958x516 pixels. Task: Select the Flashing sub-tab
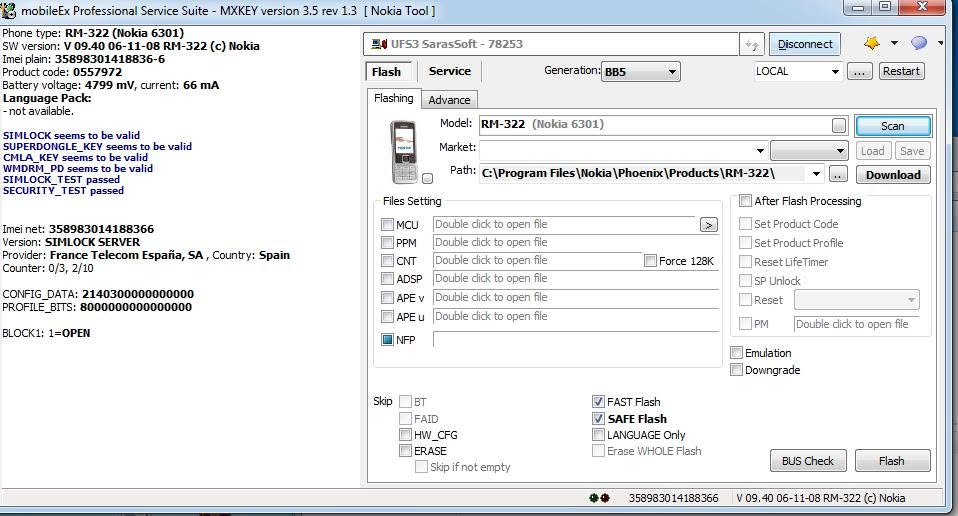point(393,98)
